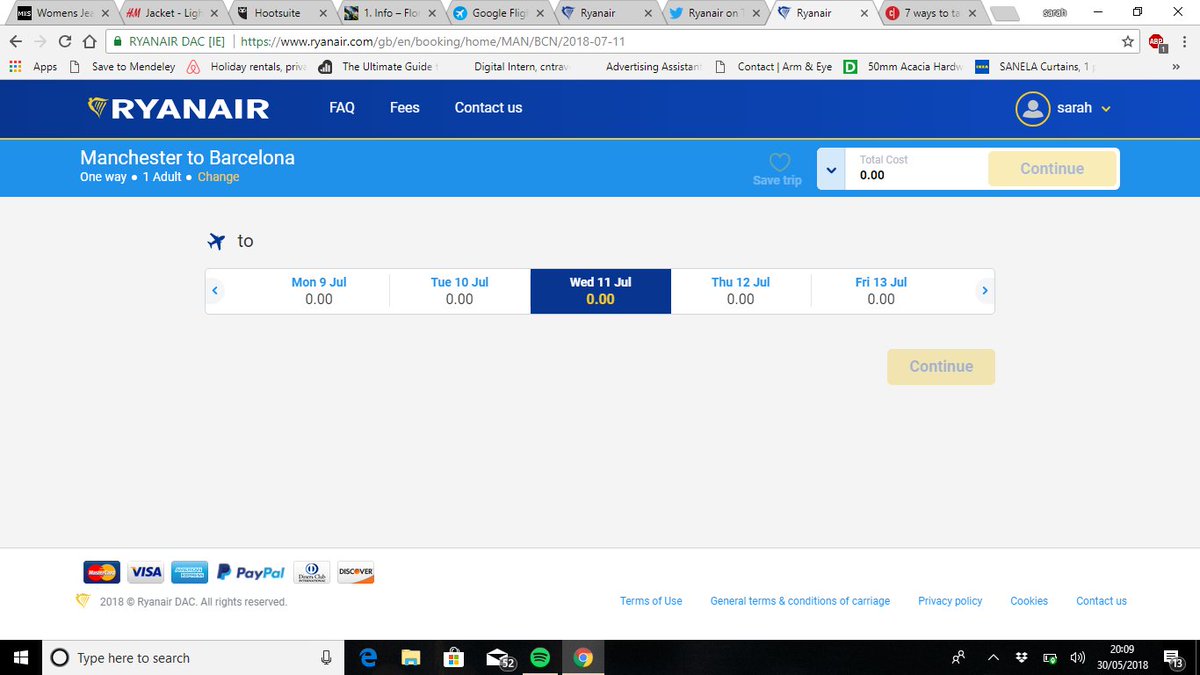Open Windows Start menu
Image resolution: width=1200 pixels, height=675 pixels.
click(x=20, y=657)
